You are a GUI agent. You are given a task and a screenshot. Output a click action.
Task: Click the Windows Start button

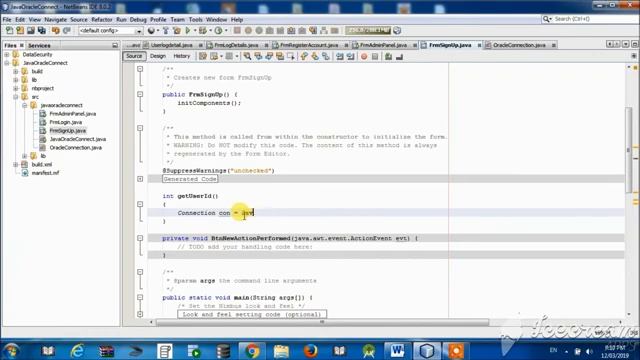[x=11, y=351]
